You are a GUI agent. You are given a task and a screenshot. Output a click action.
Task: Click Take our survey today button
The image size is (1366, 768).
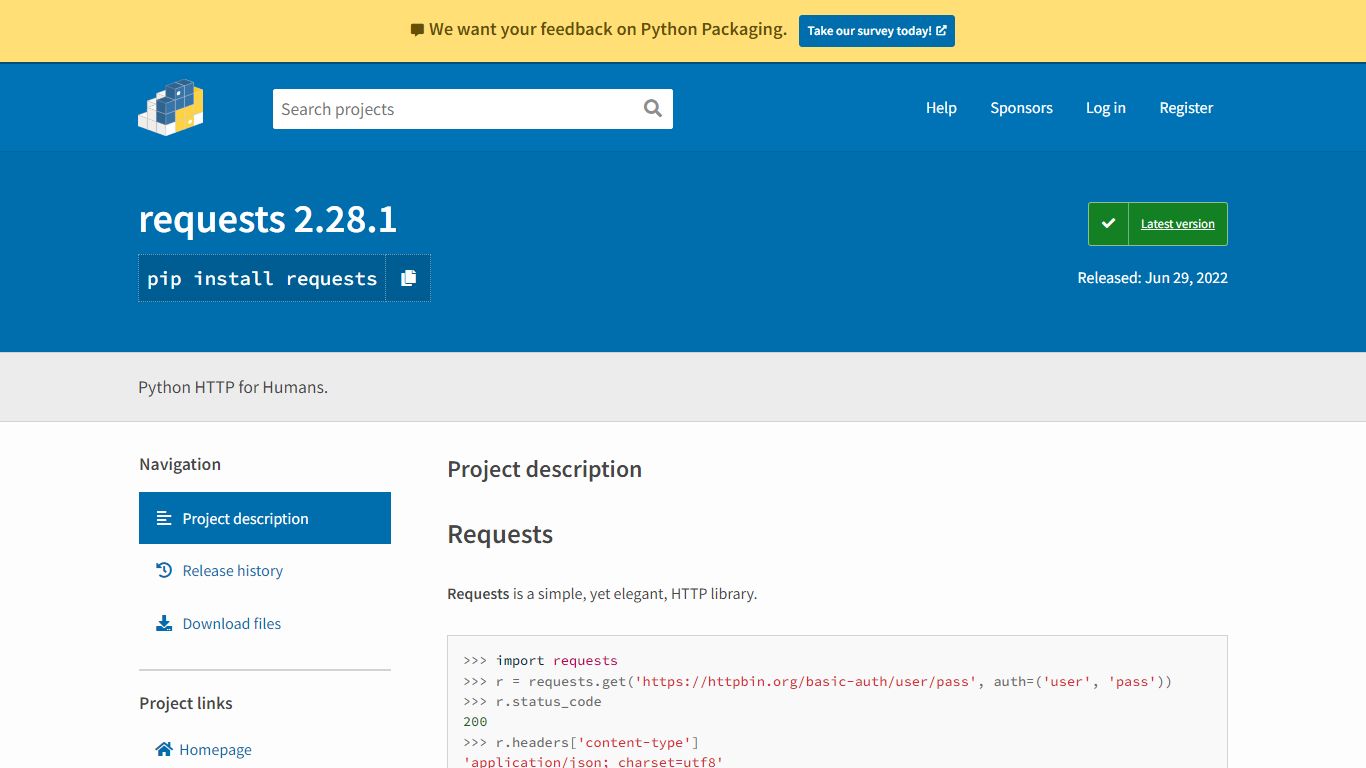pyautogui.click(x=877, y=31)
